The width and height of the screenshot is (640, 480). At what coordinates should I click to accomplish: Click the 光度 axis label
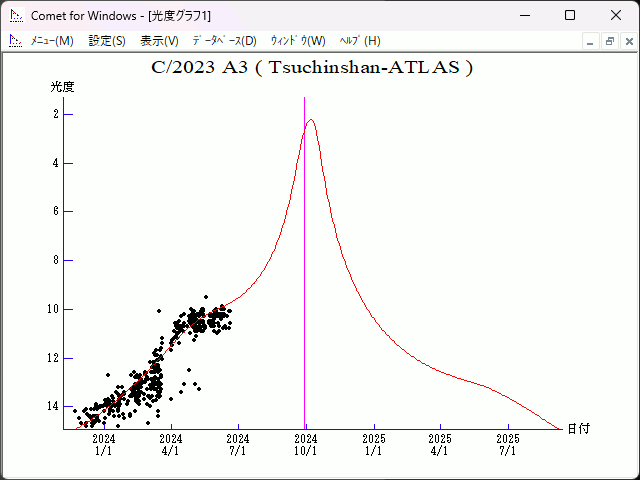click(62, 87)
